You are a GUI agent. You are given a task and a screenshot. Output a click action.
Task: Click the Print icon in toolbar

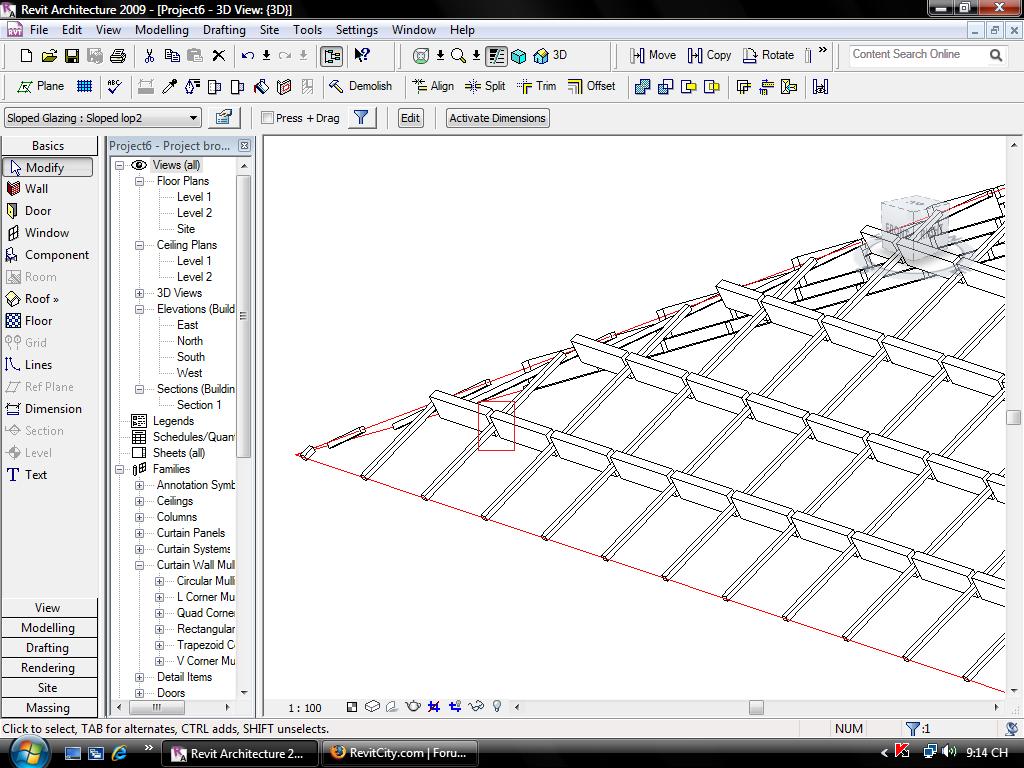coord(118,55)
